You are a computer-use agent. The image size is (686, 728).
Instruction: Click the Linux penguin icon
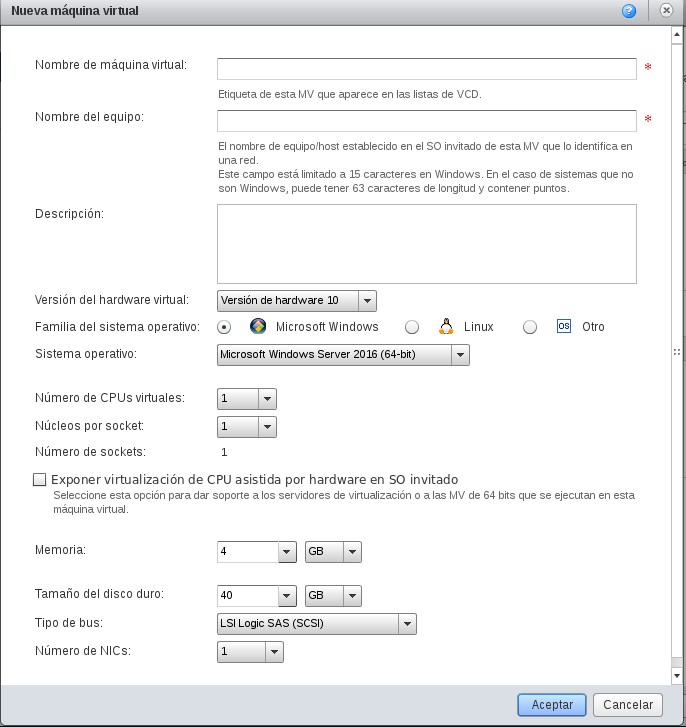[x=447, y=326]
